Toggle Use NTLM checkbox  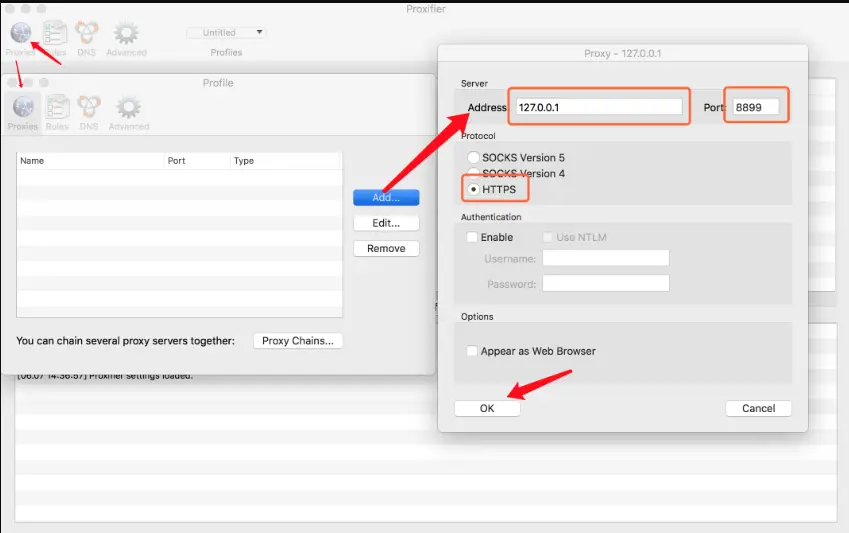tap(547, 237)
